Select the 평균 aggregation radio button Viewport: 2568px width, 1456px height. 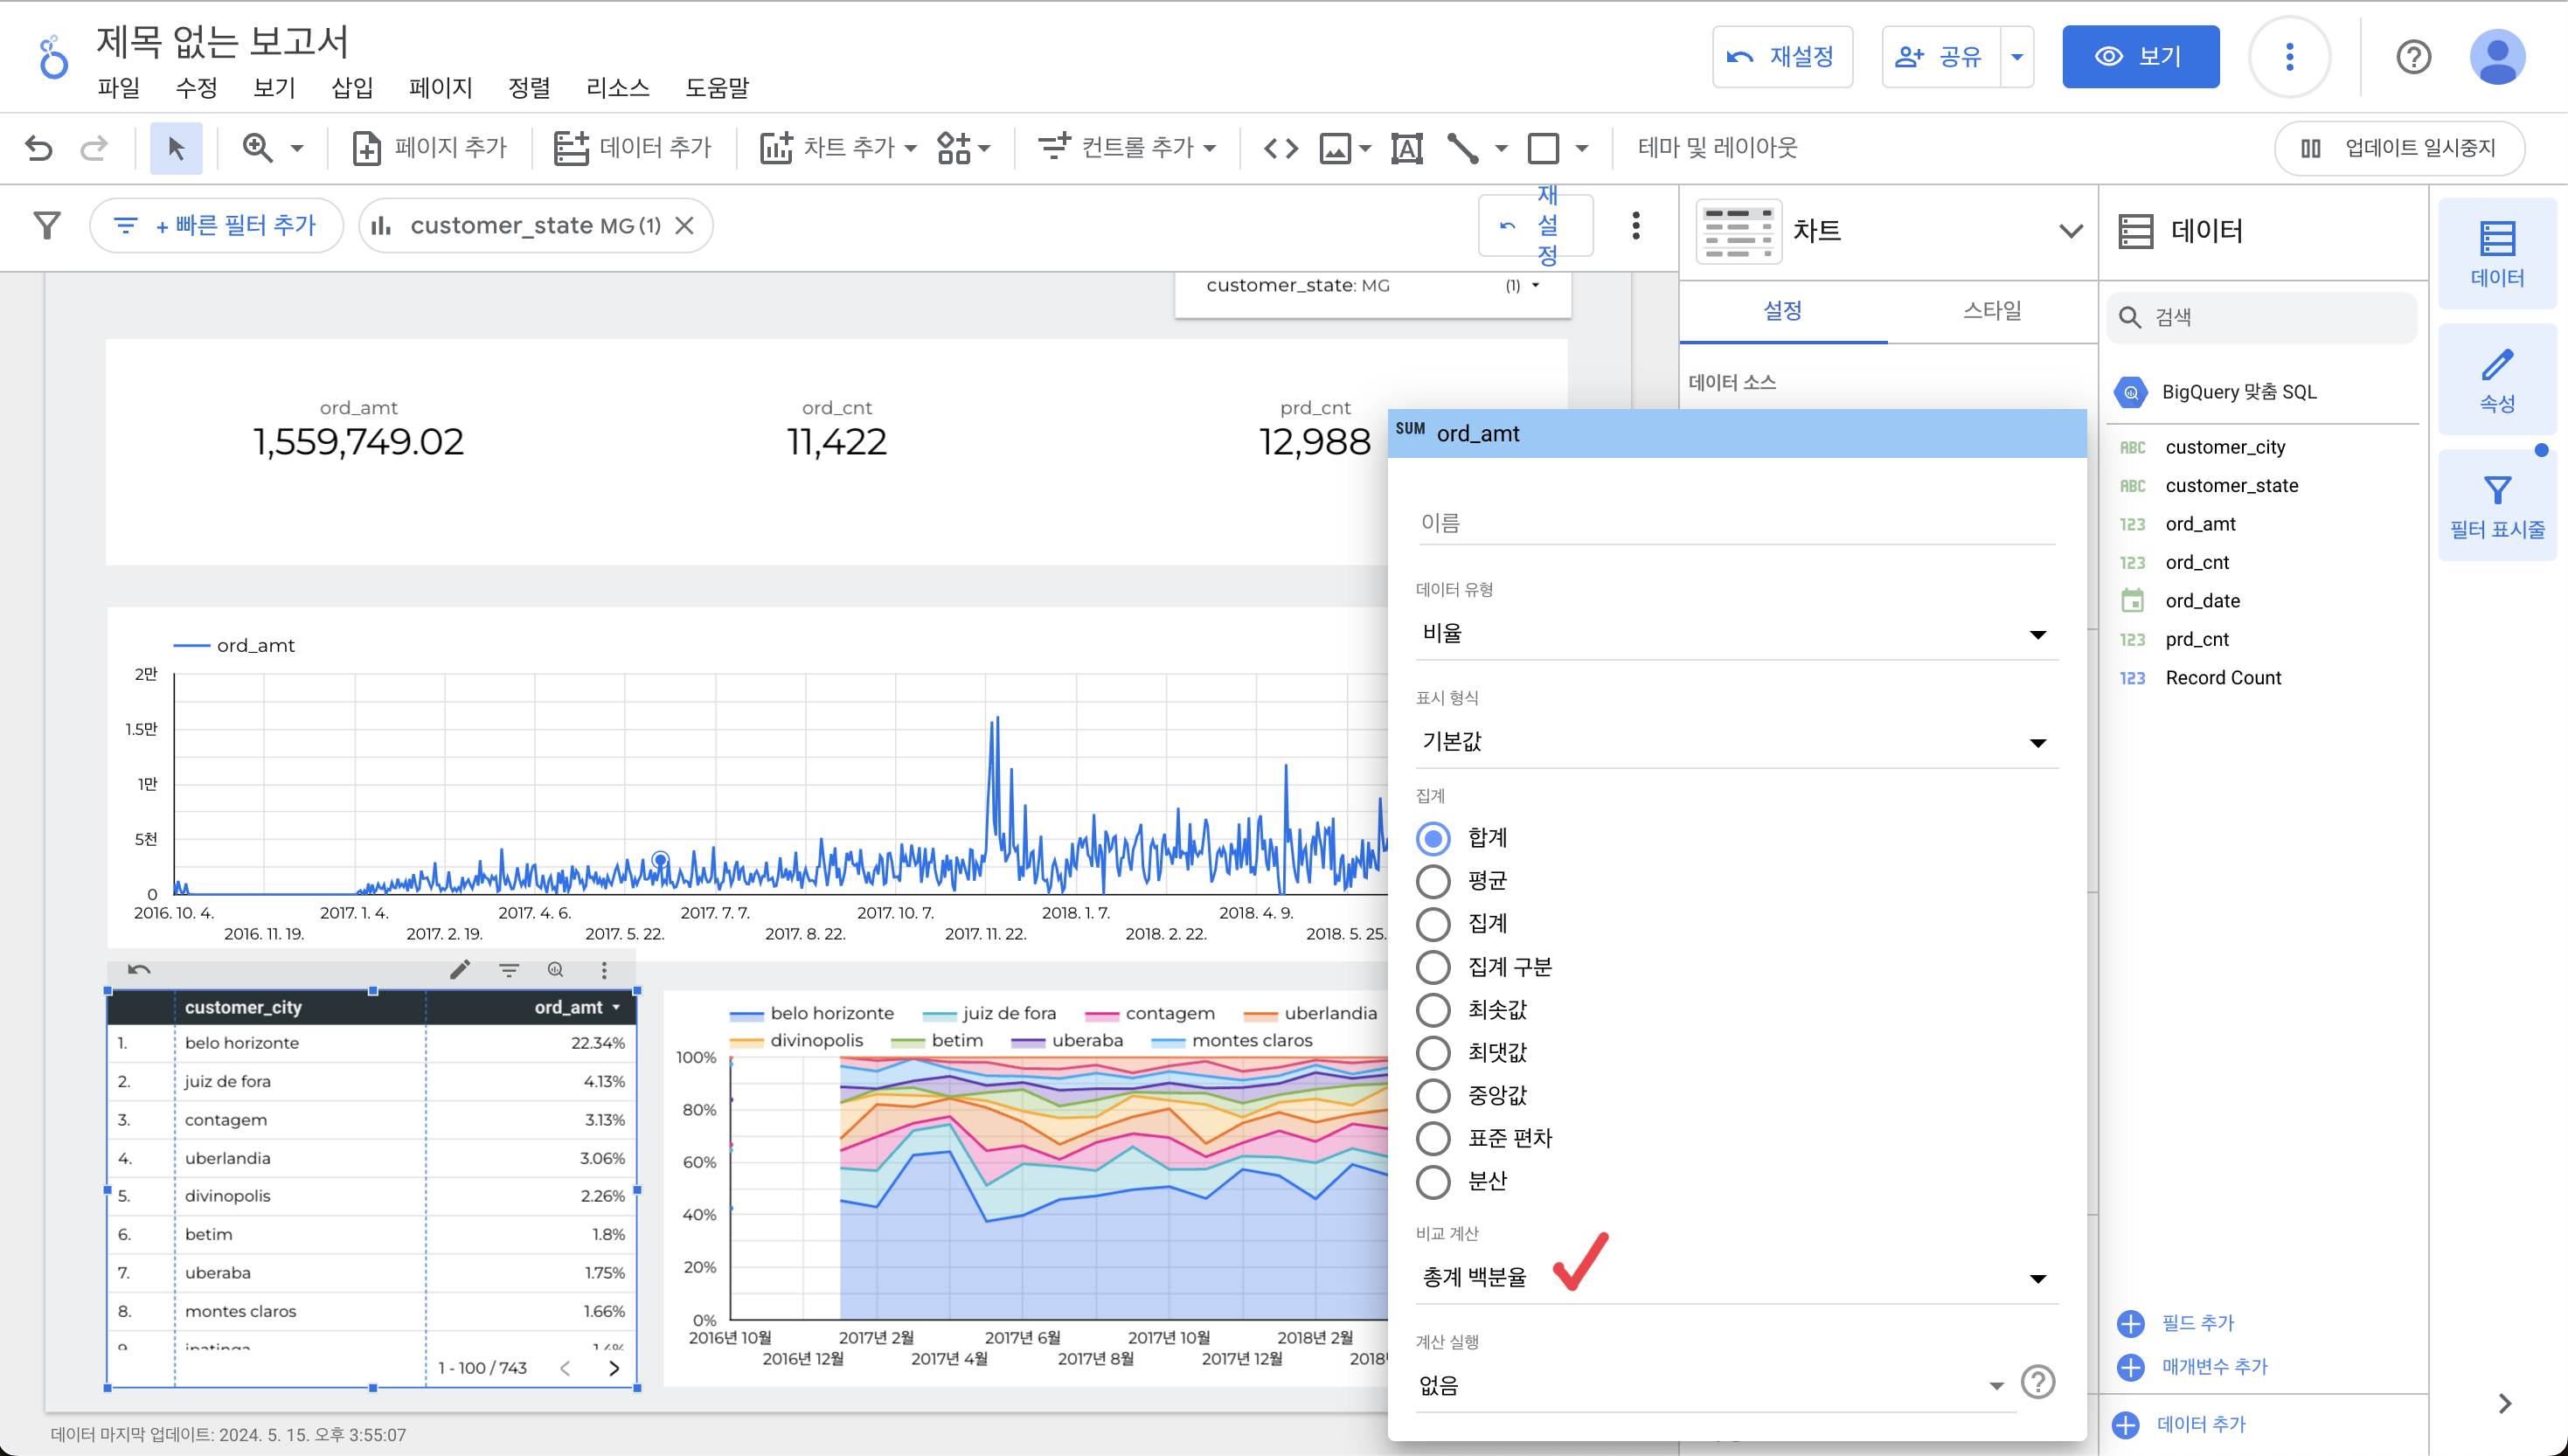[1433, 881]
